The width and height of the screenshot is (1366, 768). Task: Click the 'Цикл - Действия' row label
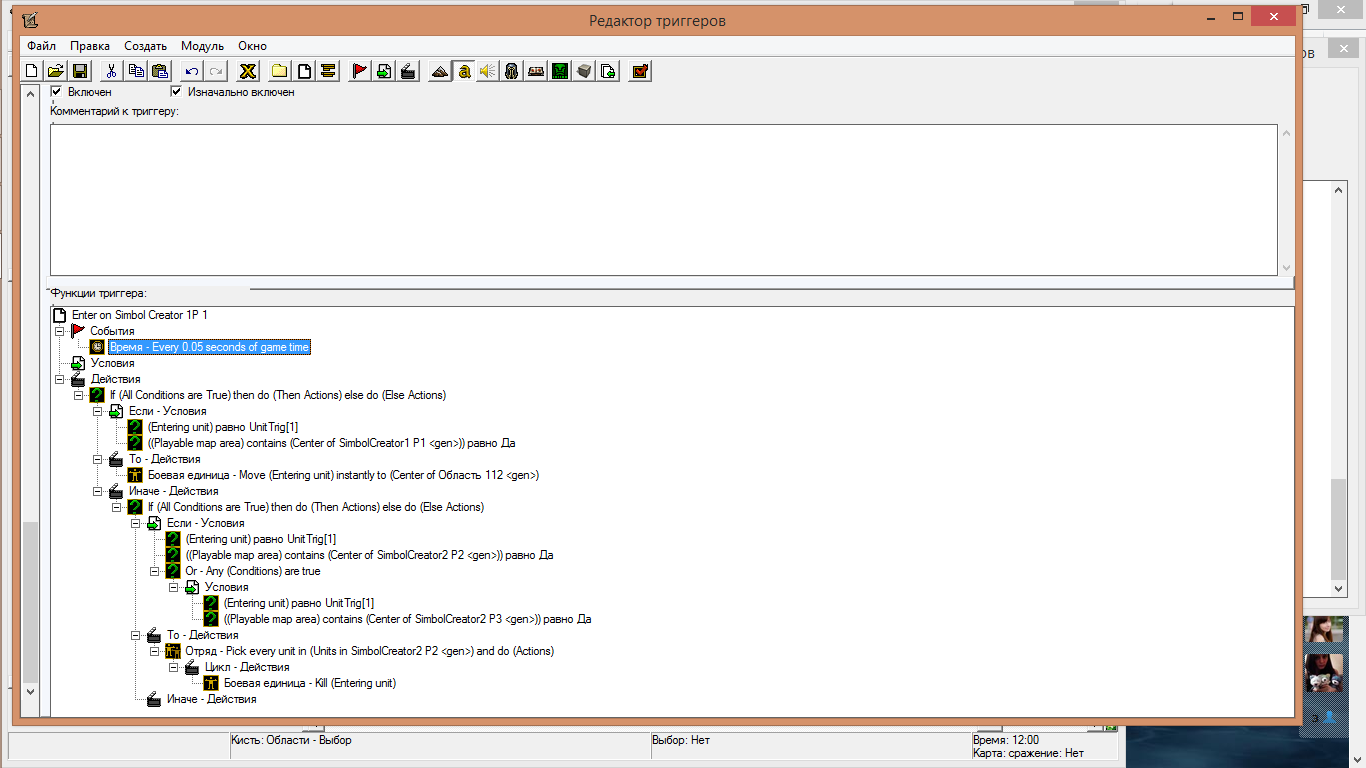[247, 667]
